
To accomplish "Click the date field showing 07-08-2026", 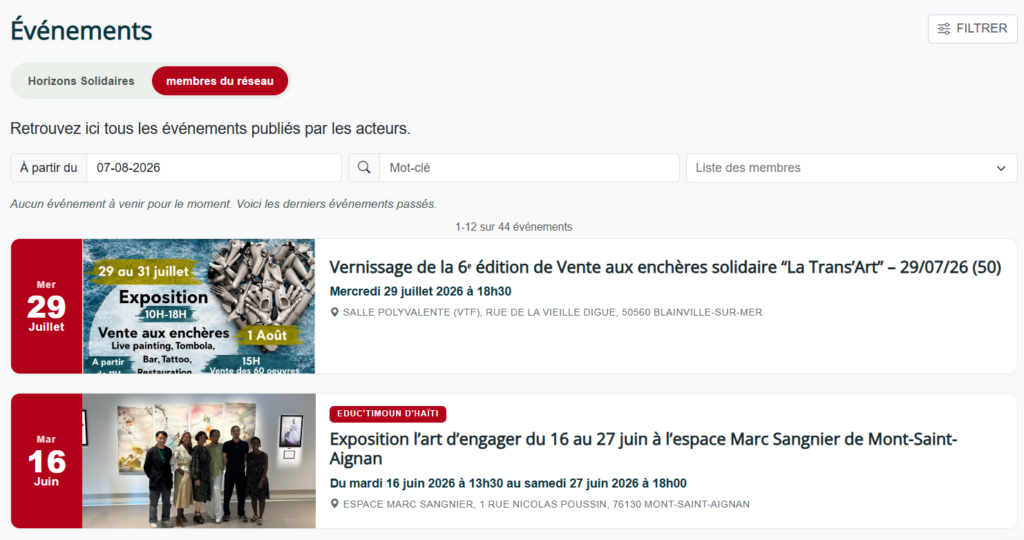I will [214, 168].
